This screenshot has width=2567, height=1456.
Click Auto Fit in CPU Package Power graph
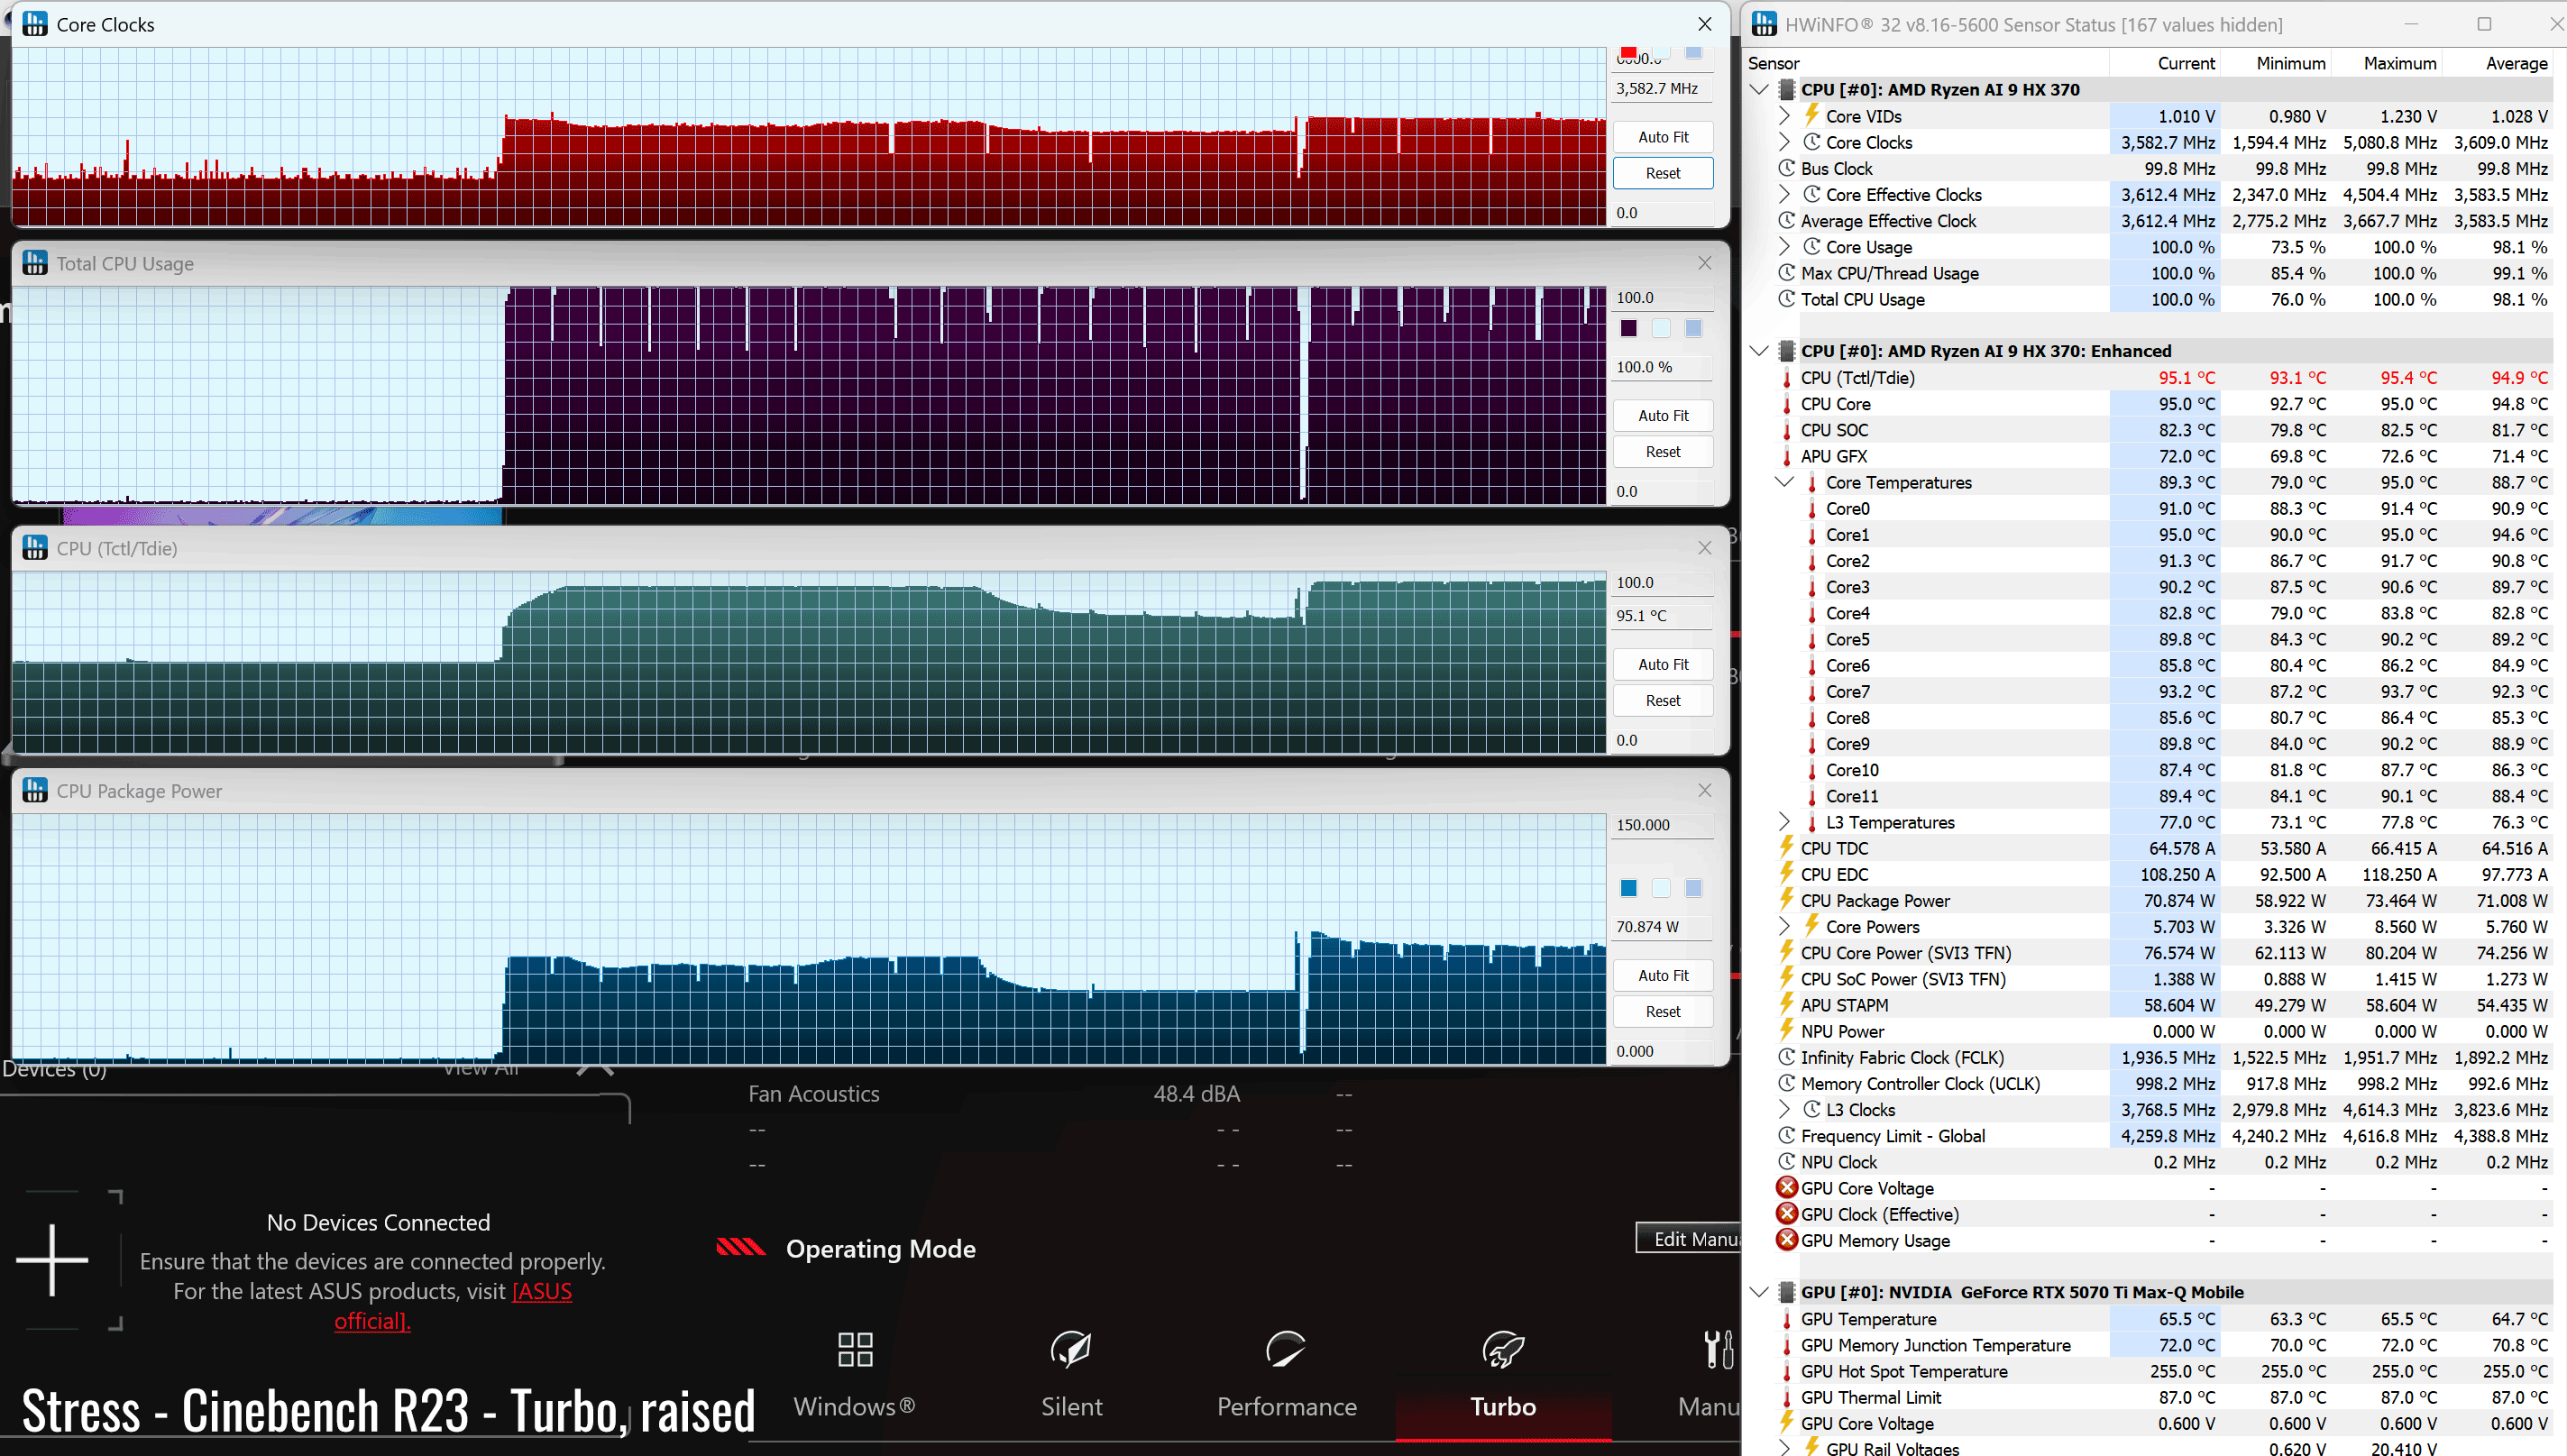1662,975
